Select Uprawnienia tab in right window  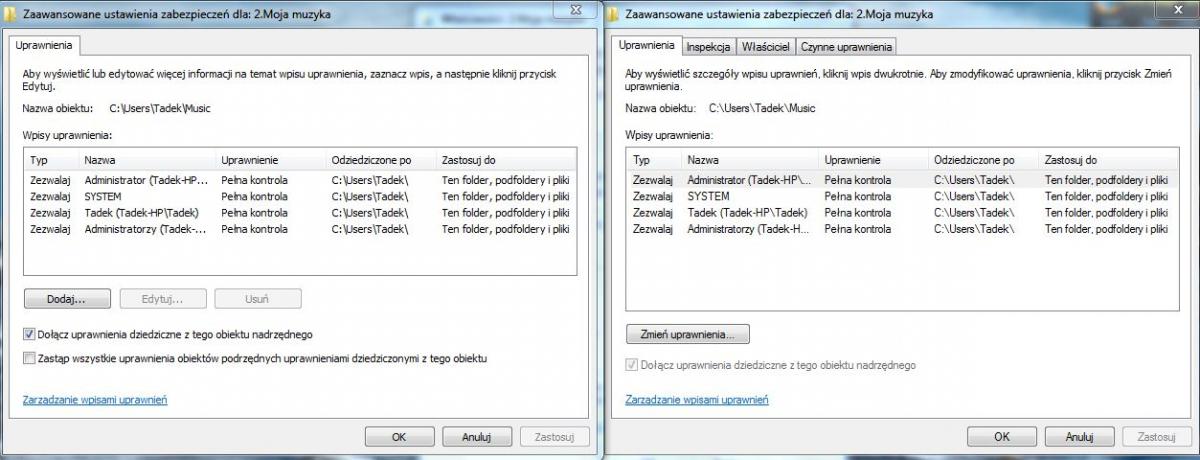[647, 45]
